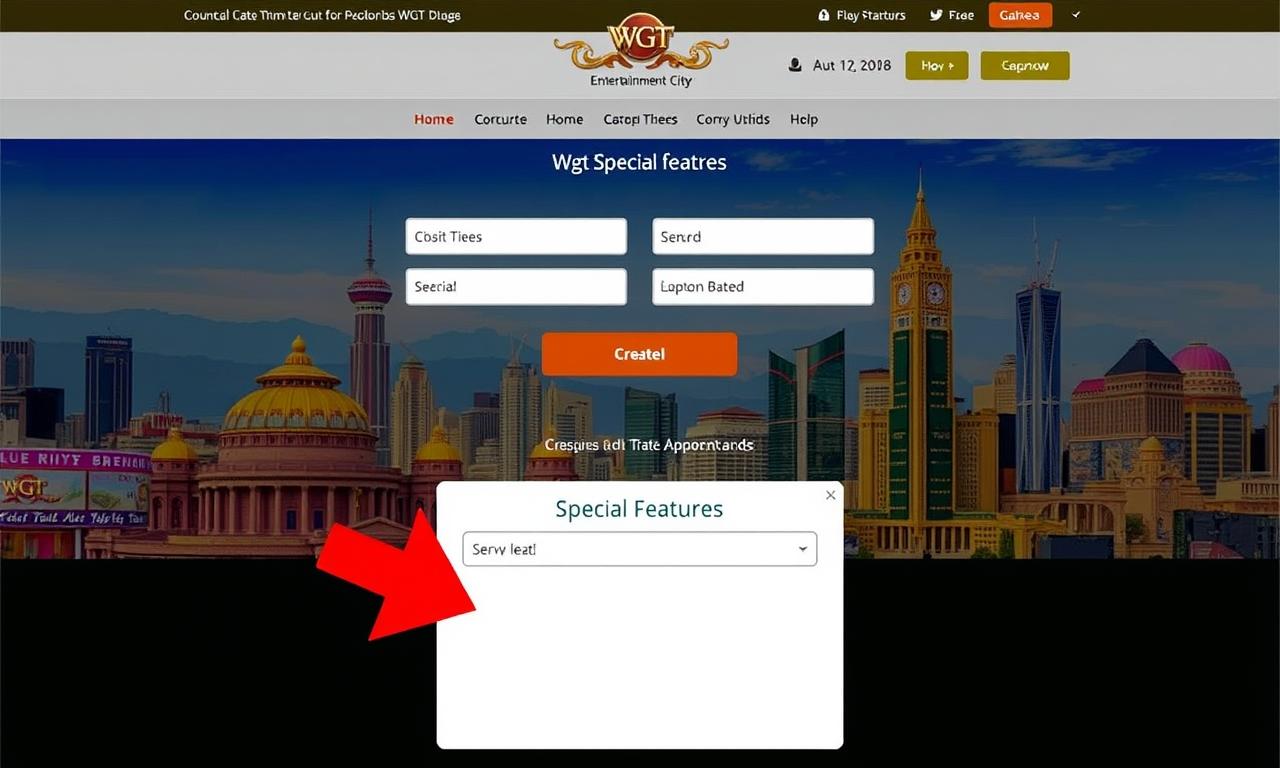Click the user icon beside the date
The width and height of the screenshot is (1280, 768).
click(795, 65)
